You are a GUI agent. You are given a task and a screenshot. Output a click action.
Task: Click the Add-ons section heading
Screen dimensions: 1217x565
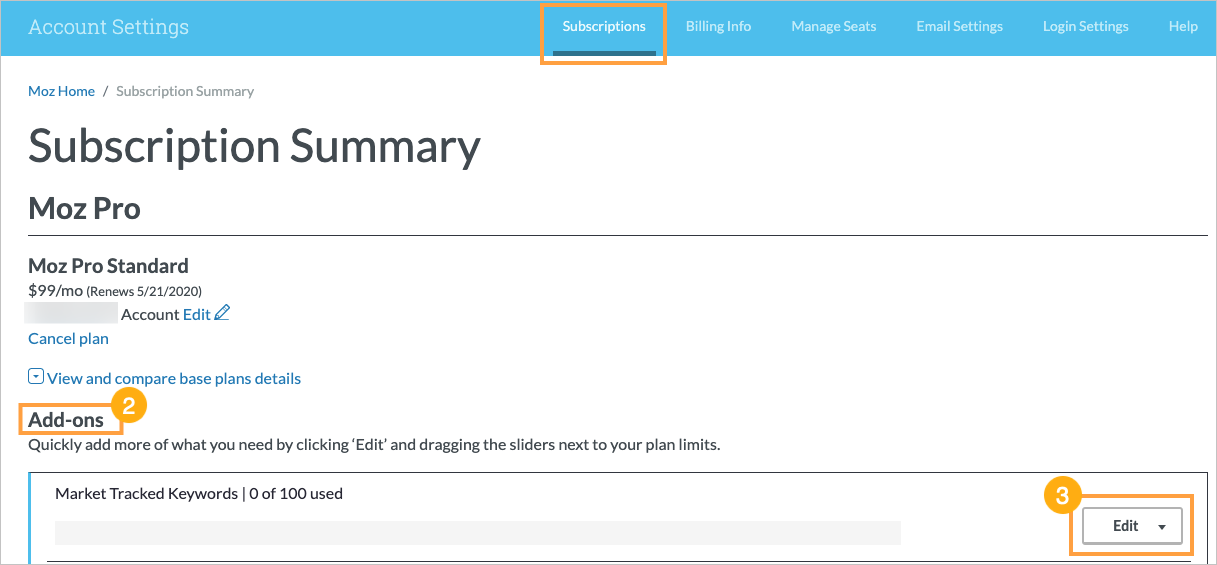pyautogui.click(x=66, y=420)
